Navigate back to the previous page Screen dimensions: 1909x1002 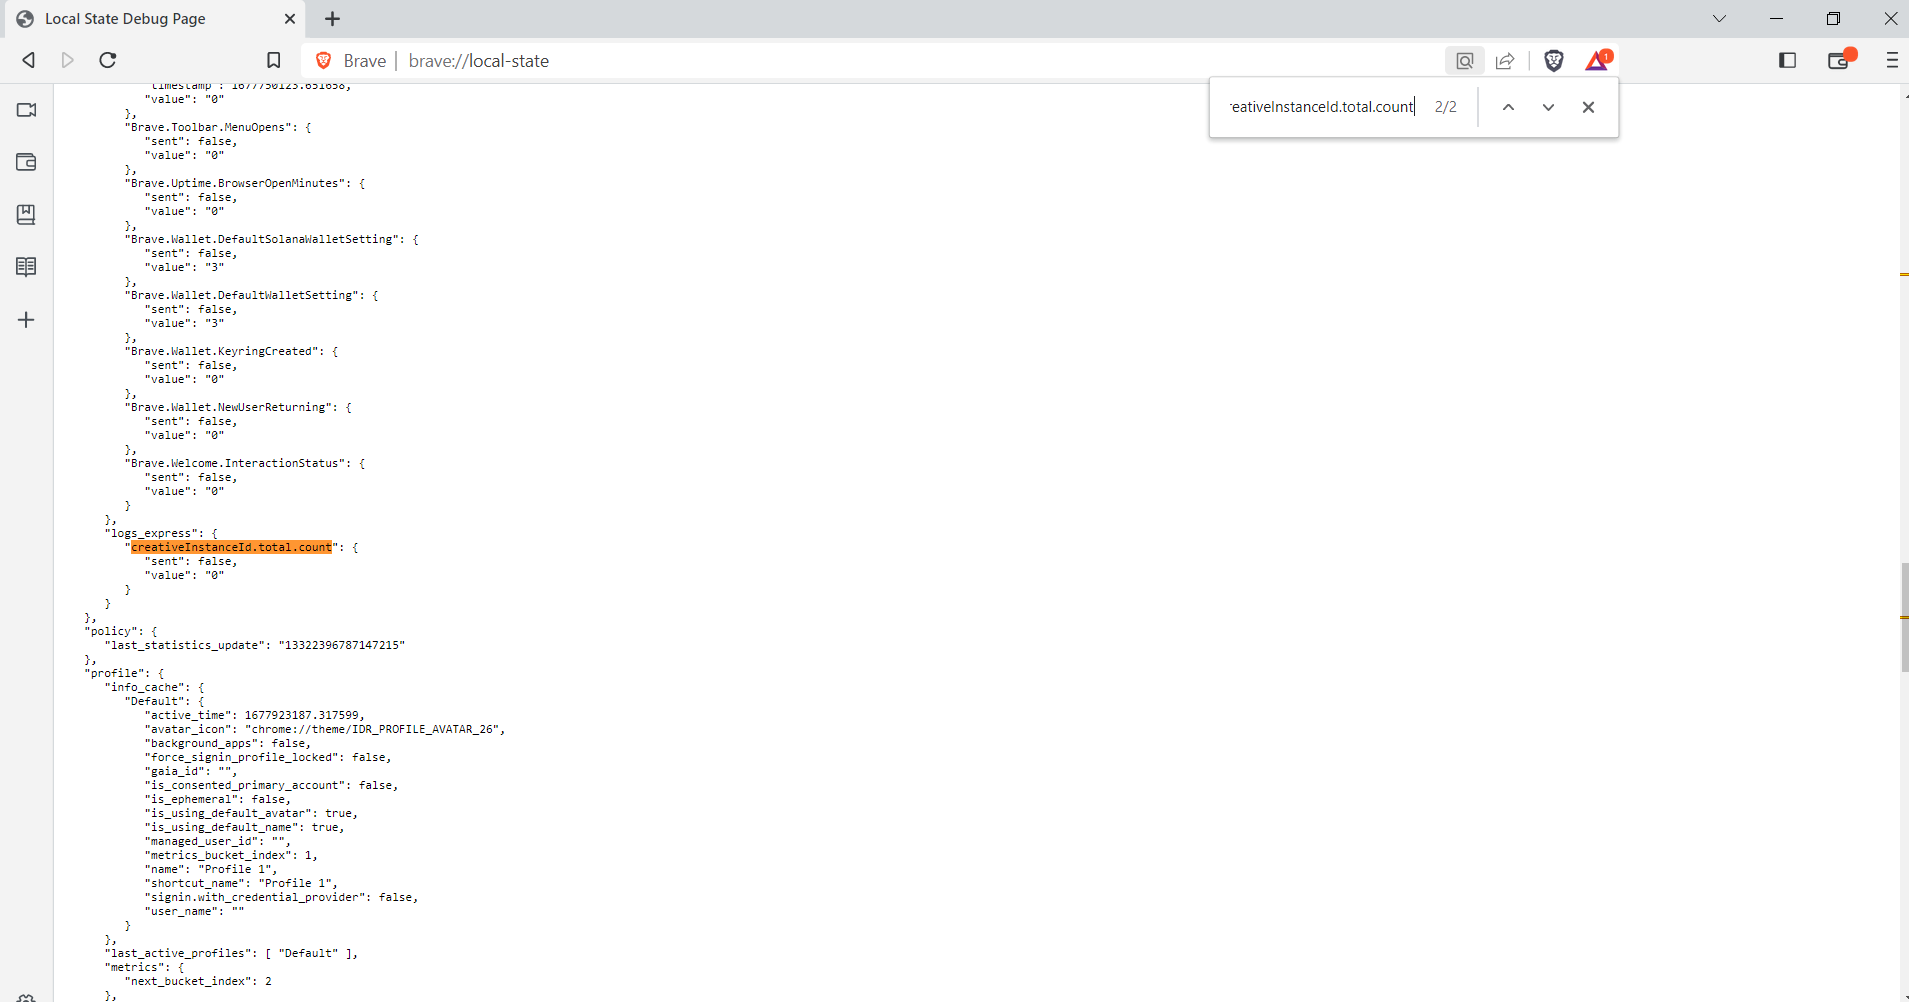tap(28, 60)
